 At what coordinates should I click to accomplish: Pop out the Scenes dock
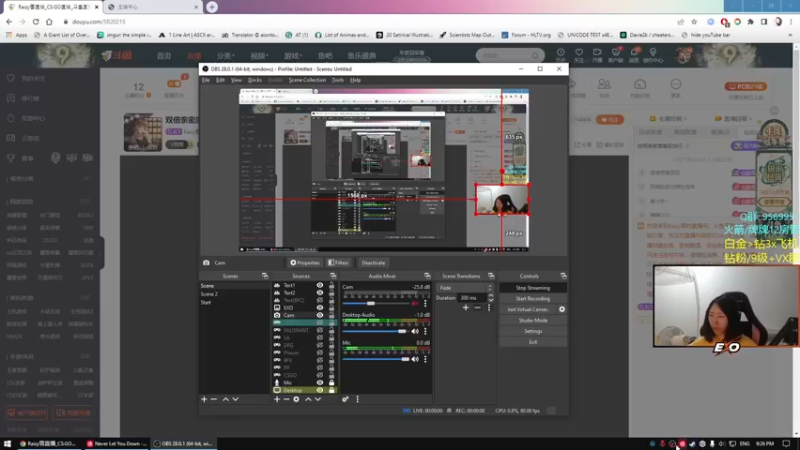[x=265, y=276]
